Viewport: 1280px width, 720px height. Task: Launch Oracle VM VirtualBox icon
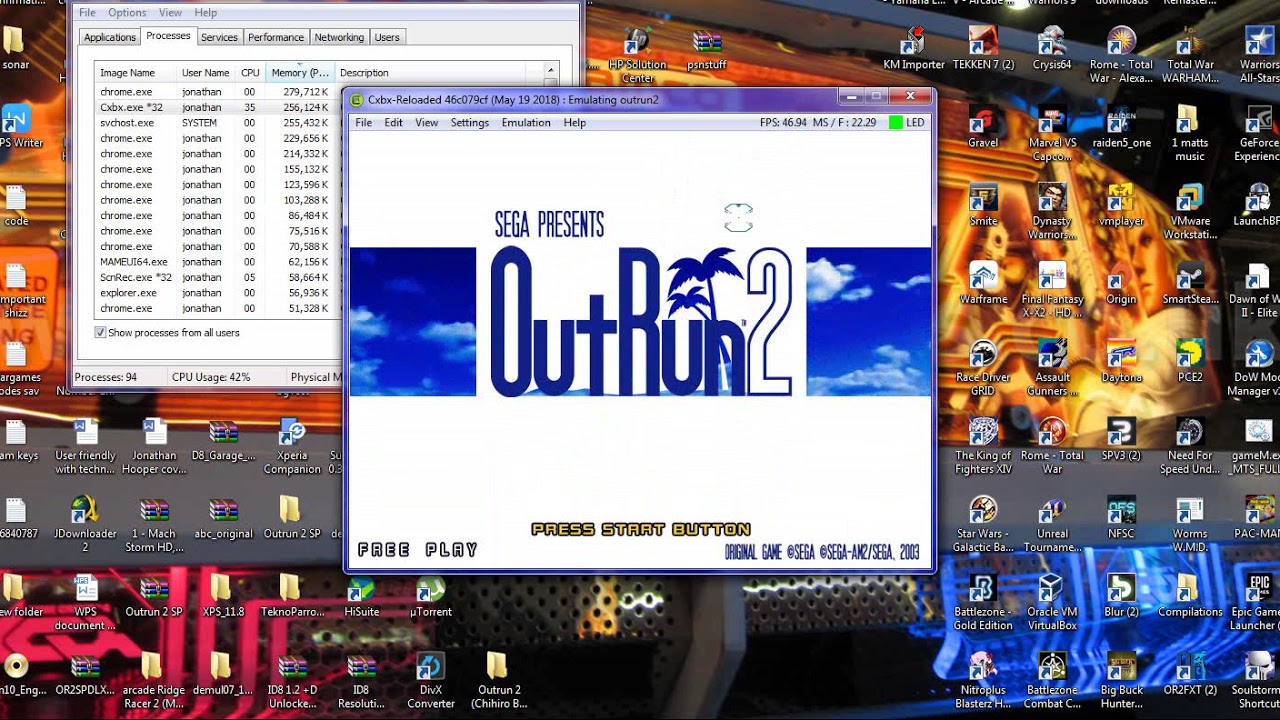point(1052,601)
